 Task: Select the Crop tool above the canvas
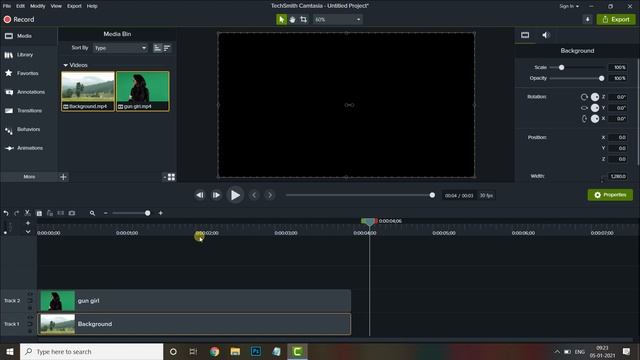coord(303,19)
